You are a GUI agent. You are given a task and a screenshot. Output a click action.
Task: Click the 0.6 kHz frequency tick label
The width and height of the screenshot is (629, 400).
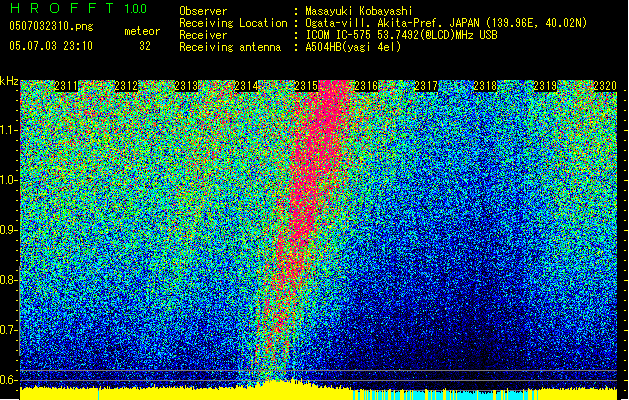point(7,380)
